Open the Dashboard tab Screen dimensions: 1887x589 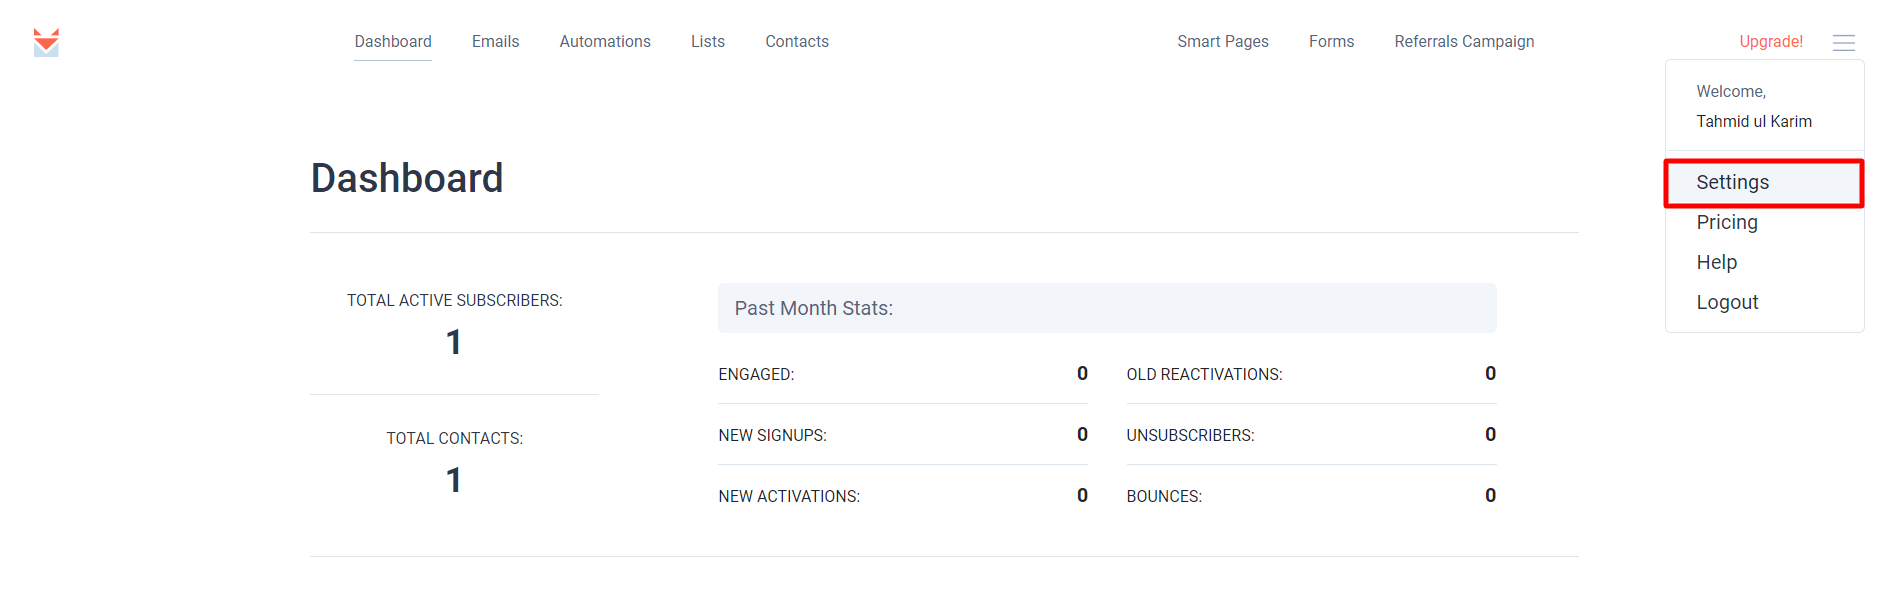click(393, 41)
